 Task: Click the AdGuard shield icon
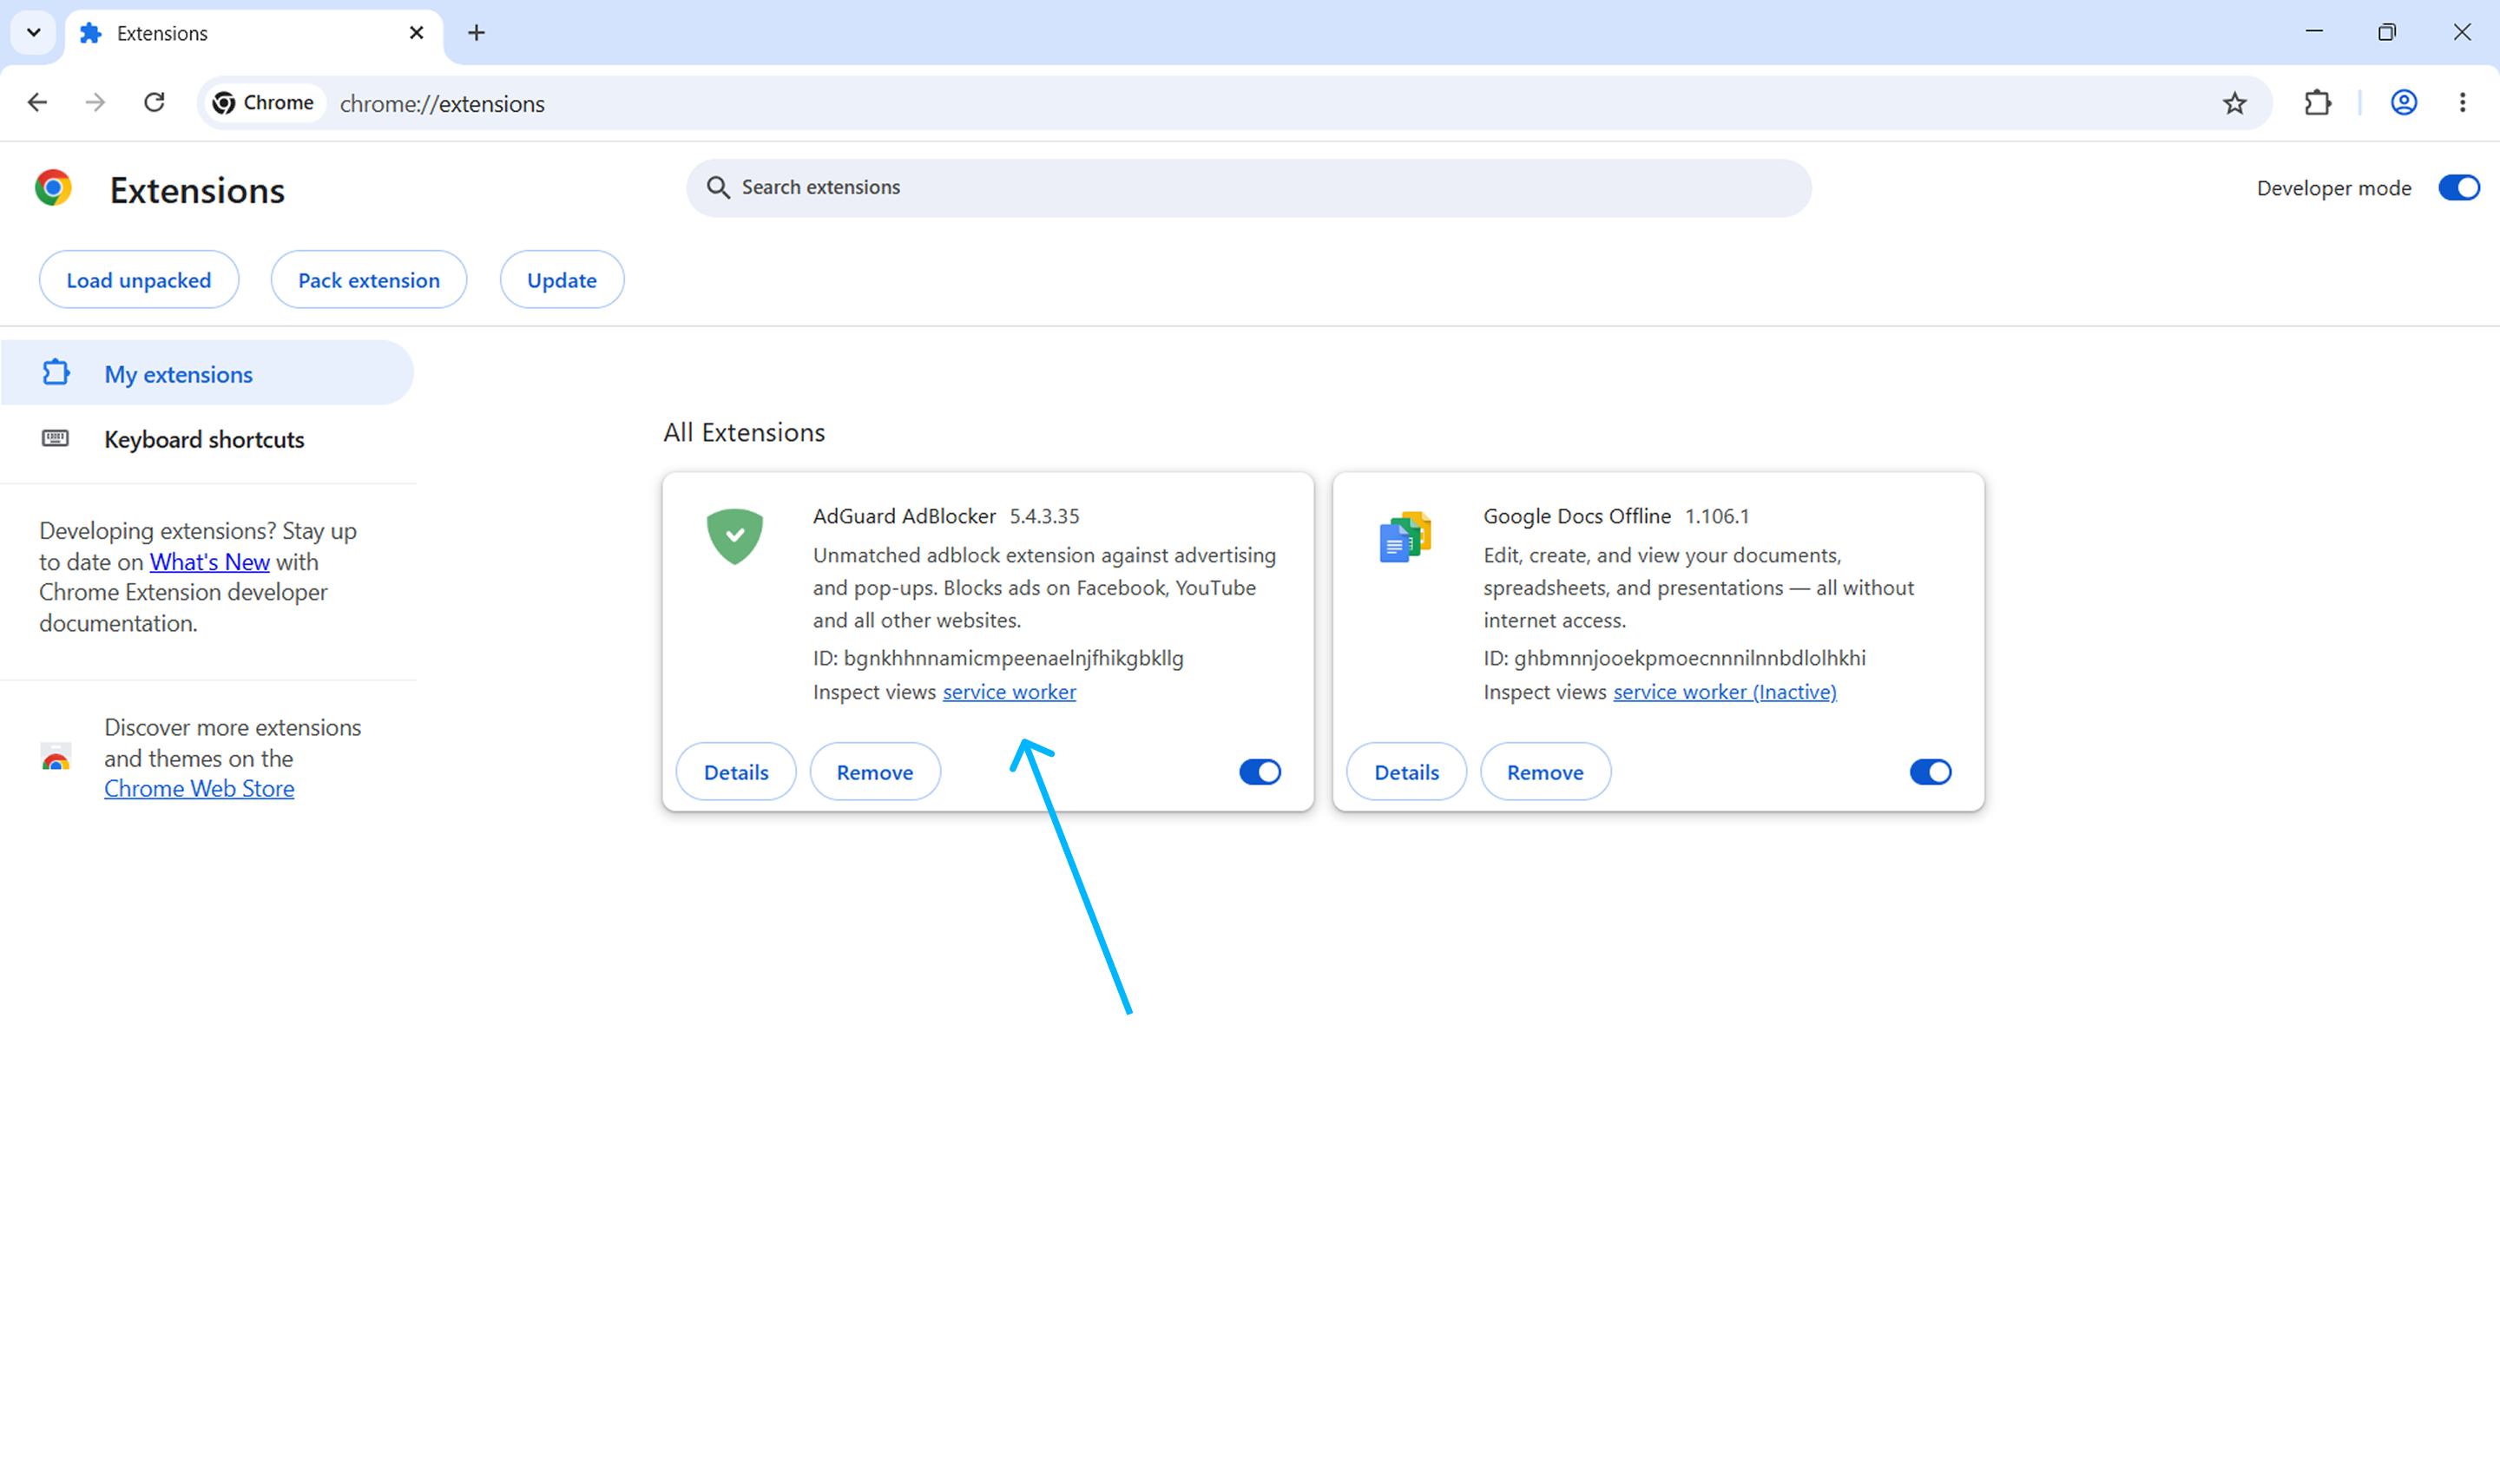(x=735, y=536)
